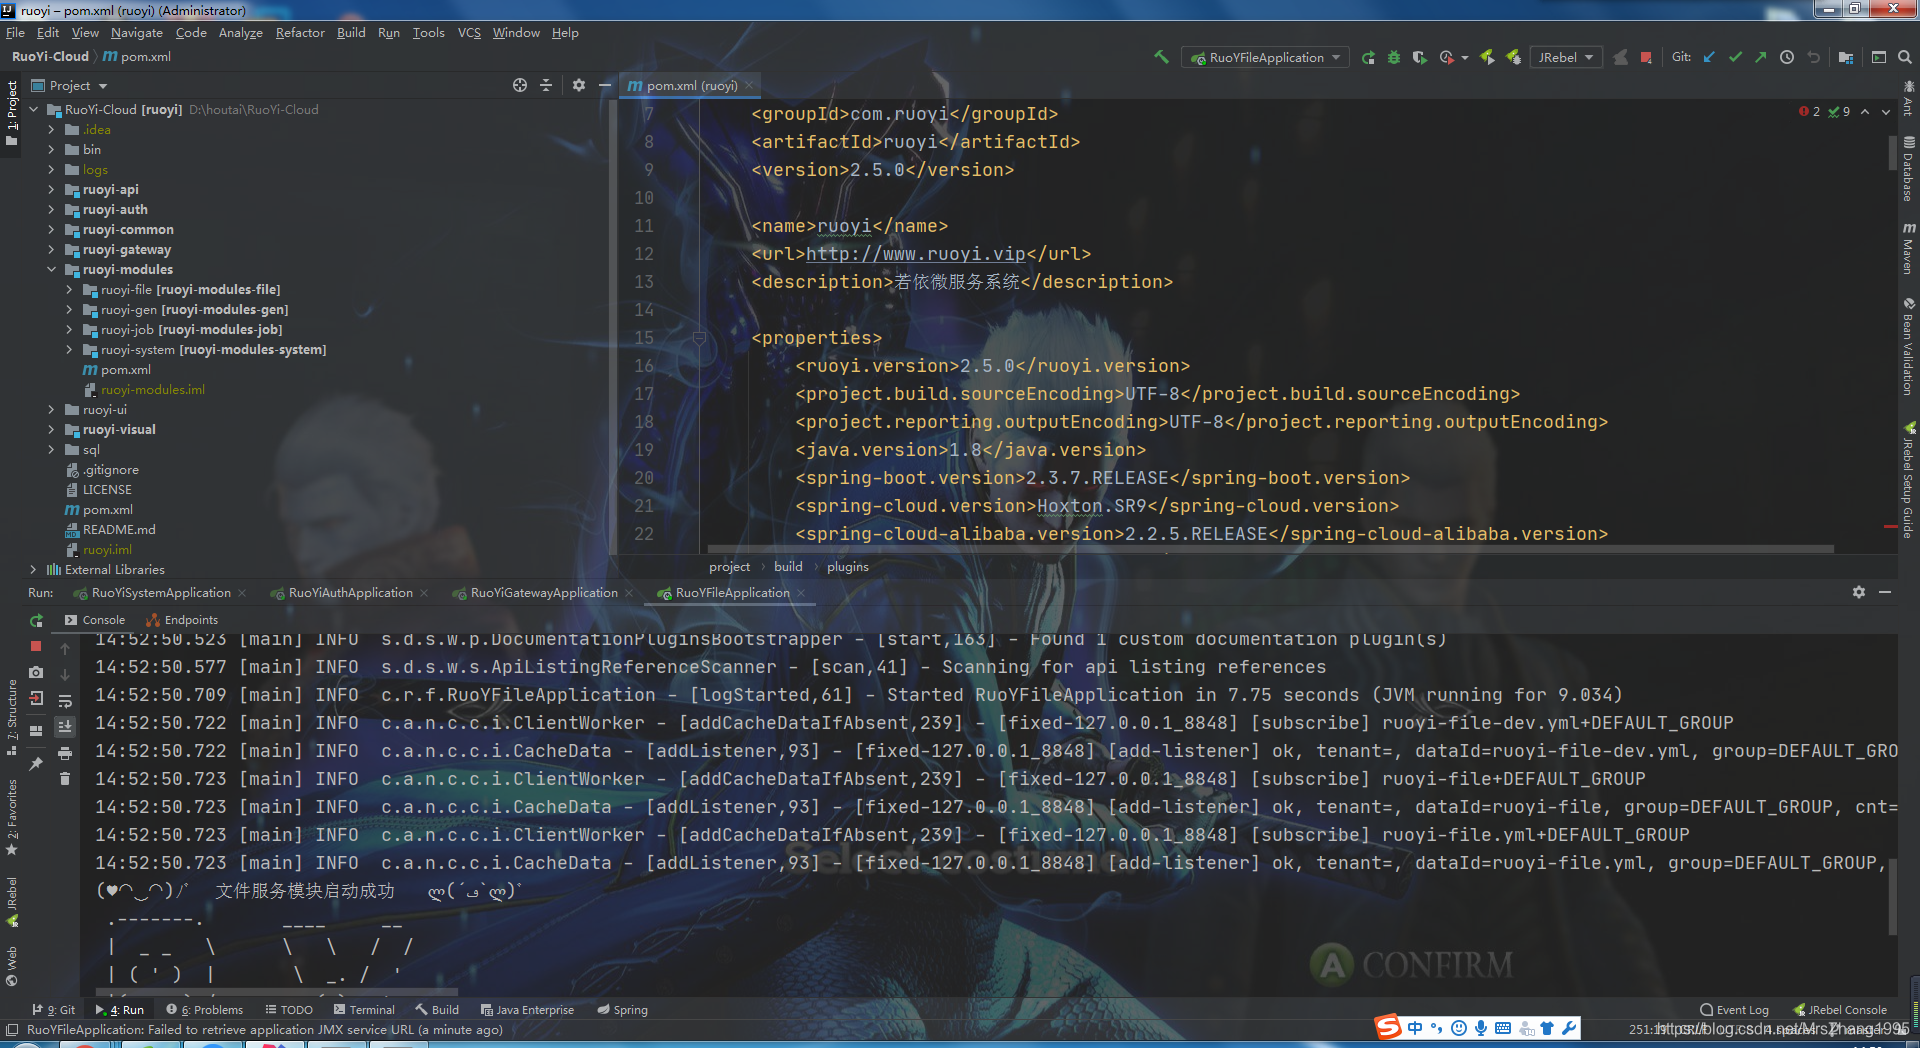The image size is (1920, 1048).
Task: Toggle Pin Tab in Run panel
Action: coord(36,764)
